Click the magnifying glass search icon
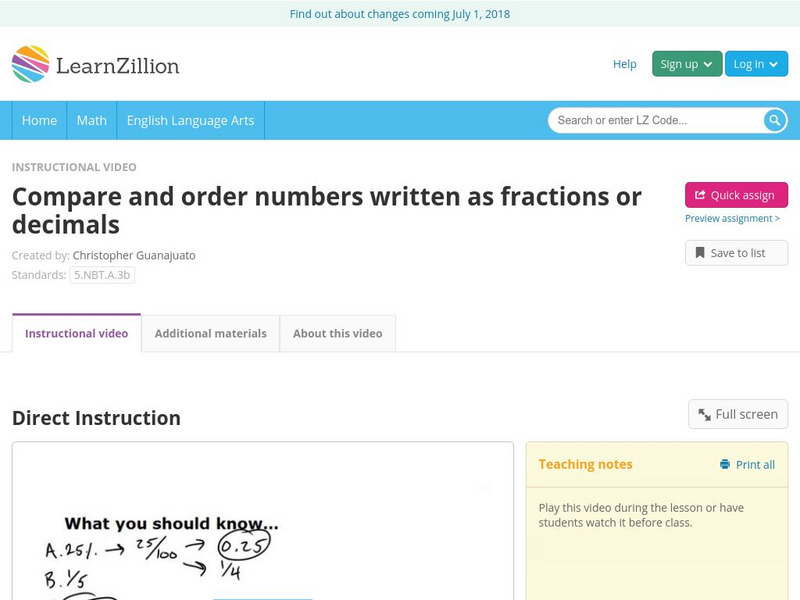The image size is (800, 600). coord(775,120)
